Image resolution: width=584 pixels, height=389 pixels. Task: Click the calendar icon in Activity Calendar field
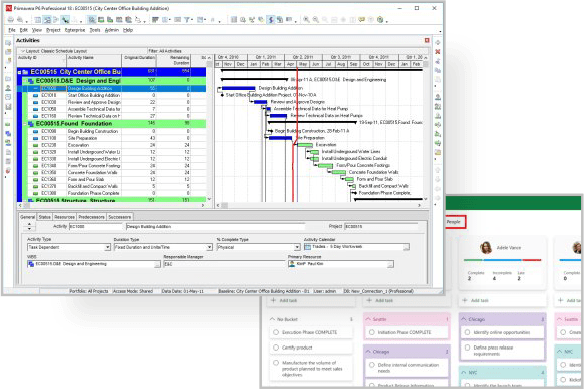point(308,247)
